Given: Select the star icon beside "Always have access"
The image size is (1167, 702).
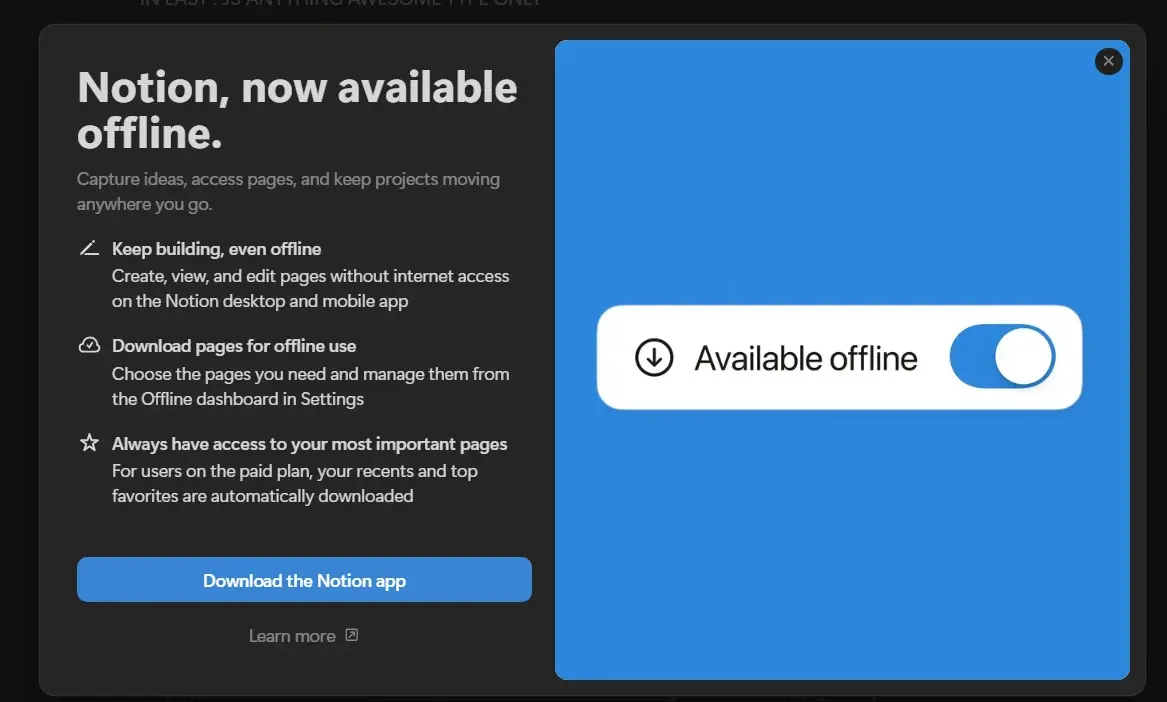Looking at the screenshot, I should [88, 441].
